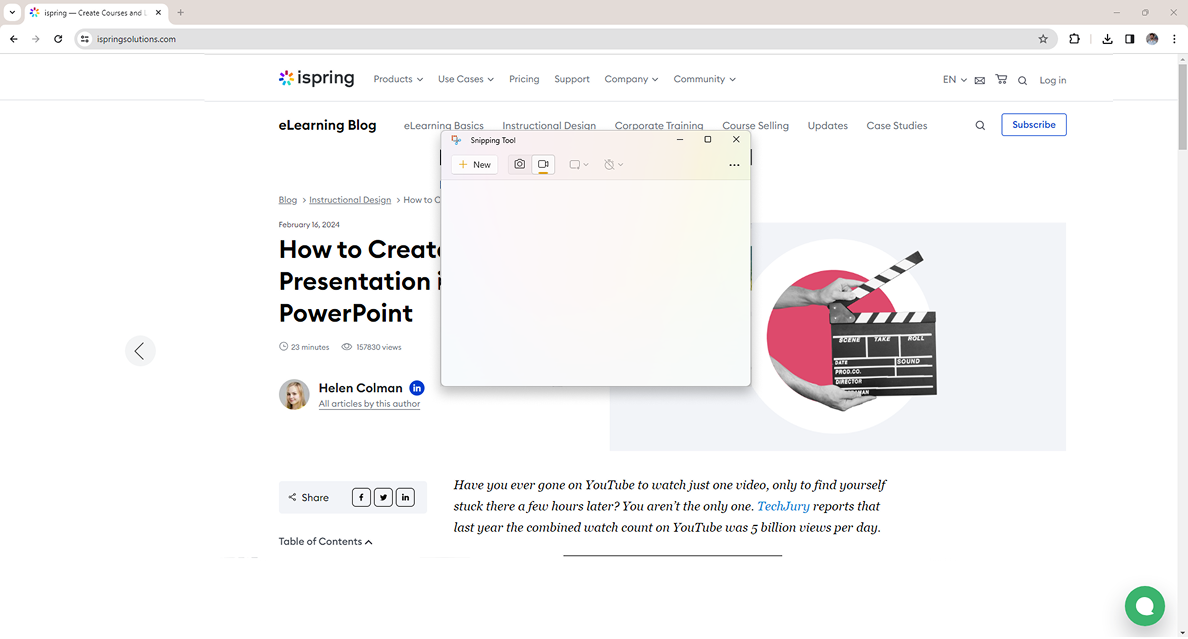Go back in browser history
The width and height of the screenshot is (1188, 639).
click(x=14, y=39)
